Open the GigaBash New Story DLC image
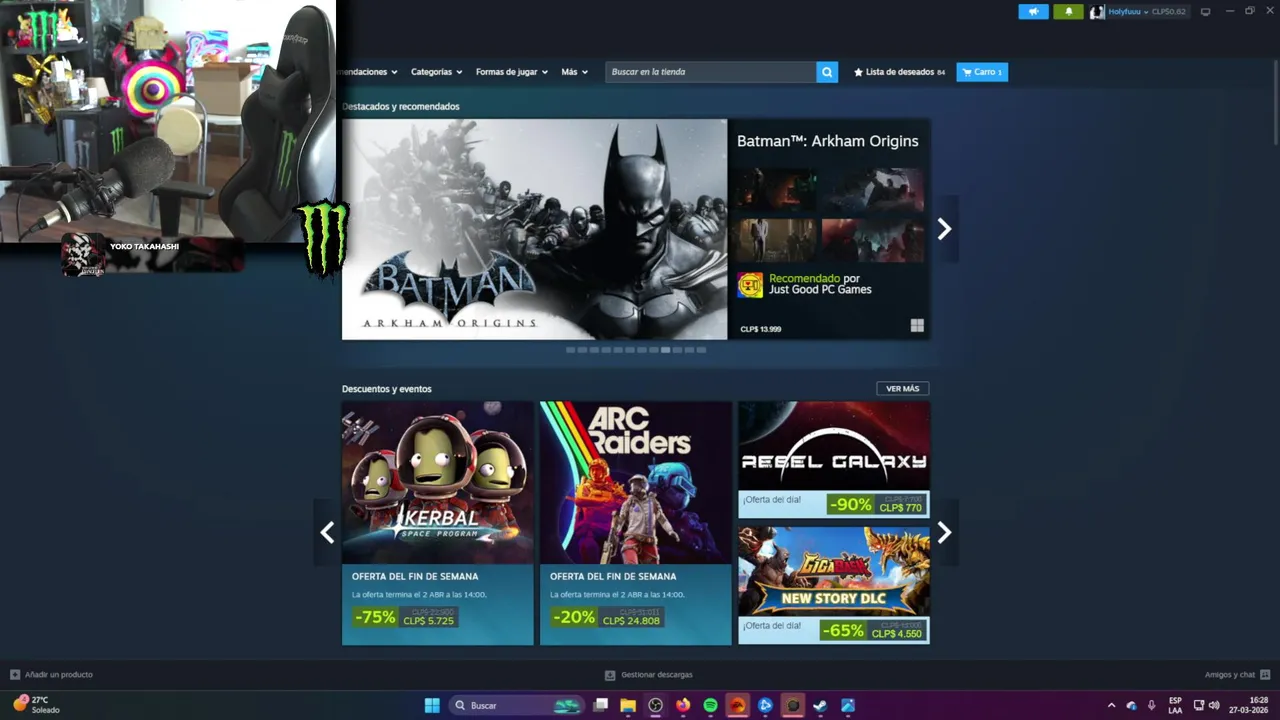The width and height of the screenshot is (1280, 720). point(834,572)
